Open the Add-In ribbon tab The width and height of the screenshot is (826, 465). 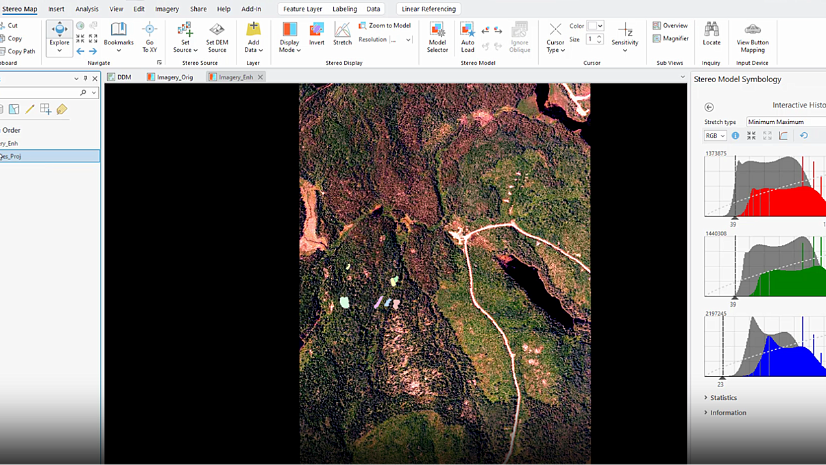(x=251, y=9)
